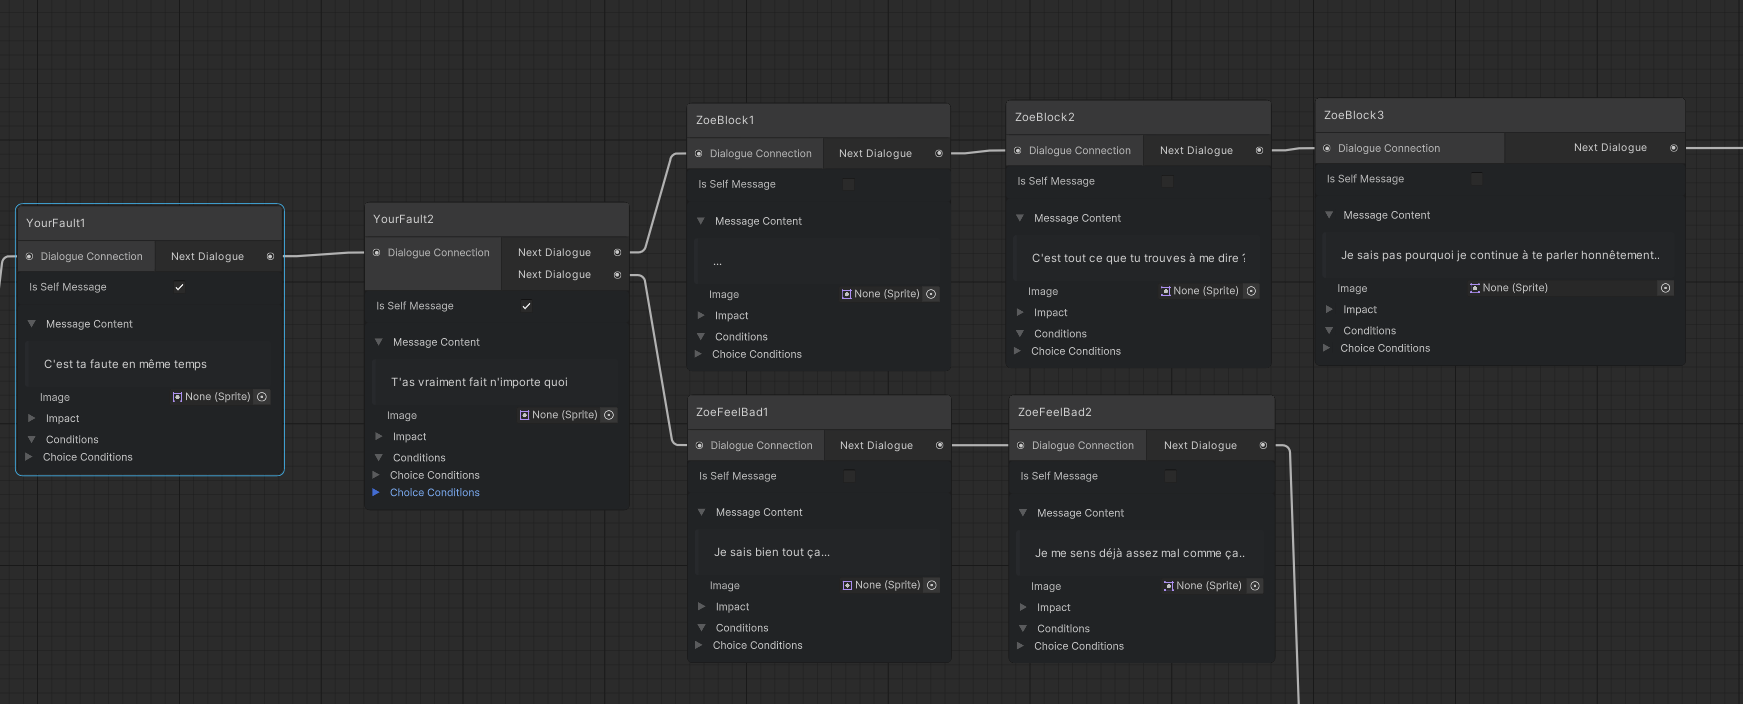This screenshot has height=704, width=1743.
Task: Open the sprite picker in the ZoeBlock2 node
Action: 1251,291
